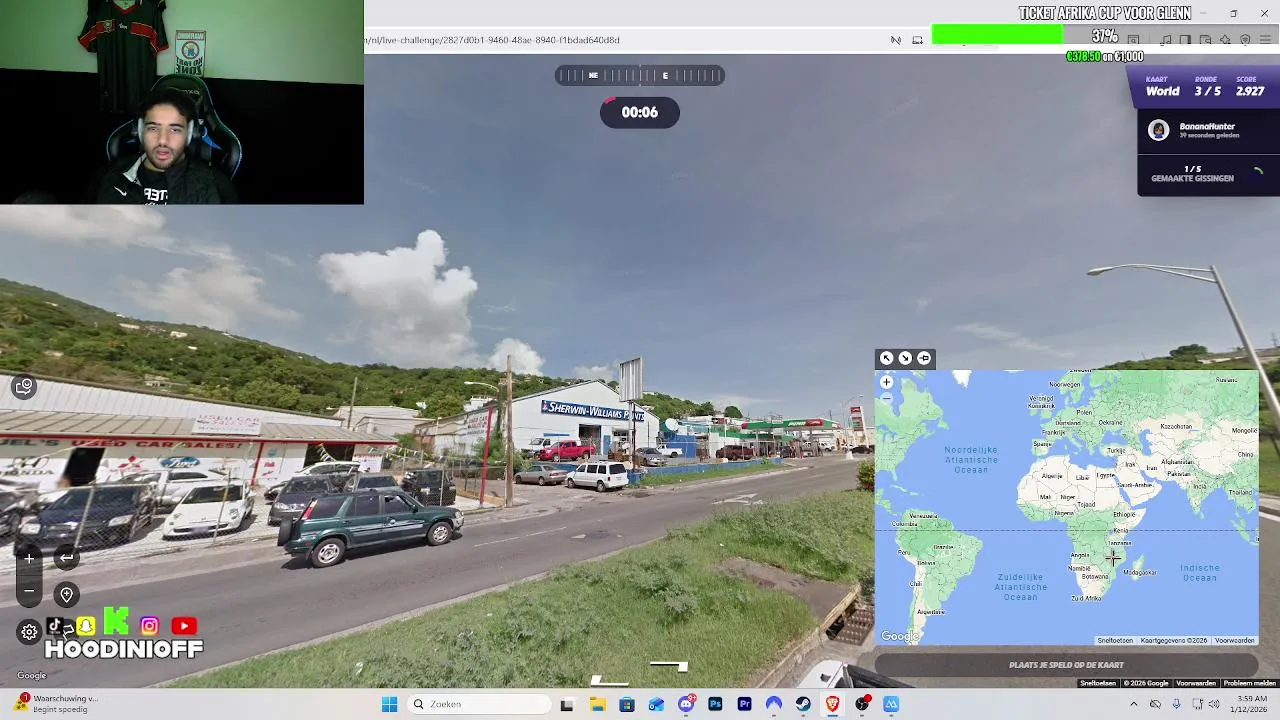Click the taskbar 'Zoeken' search box
1280x720 pixels.
[x=480, y=704]
